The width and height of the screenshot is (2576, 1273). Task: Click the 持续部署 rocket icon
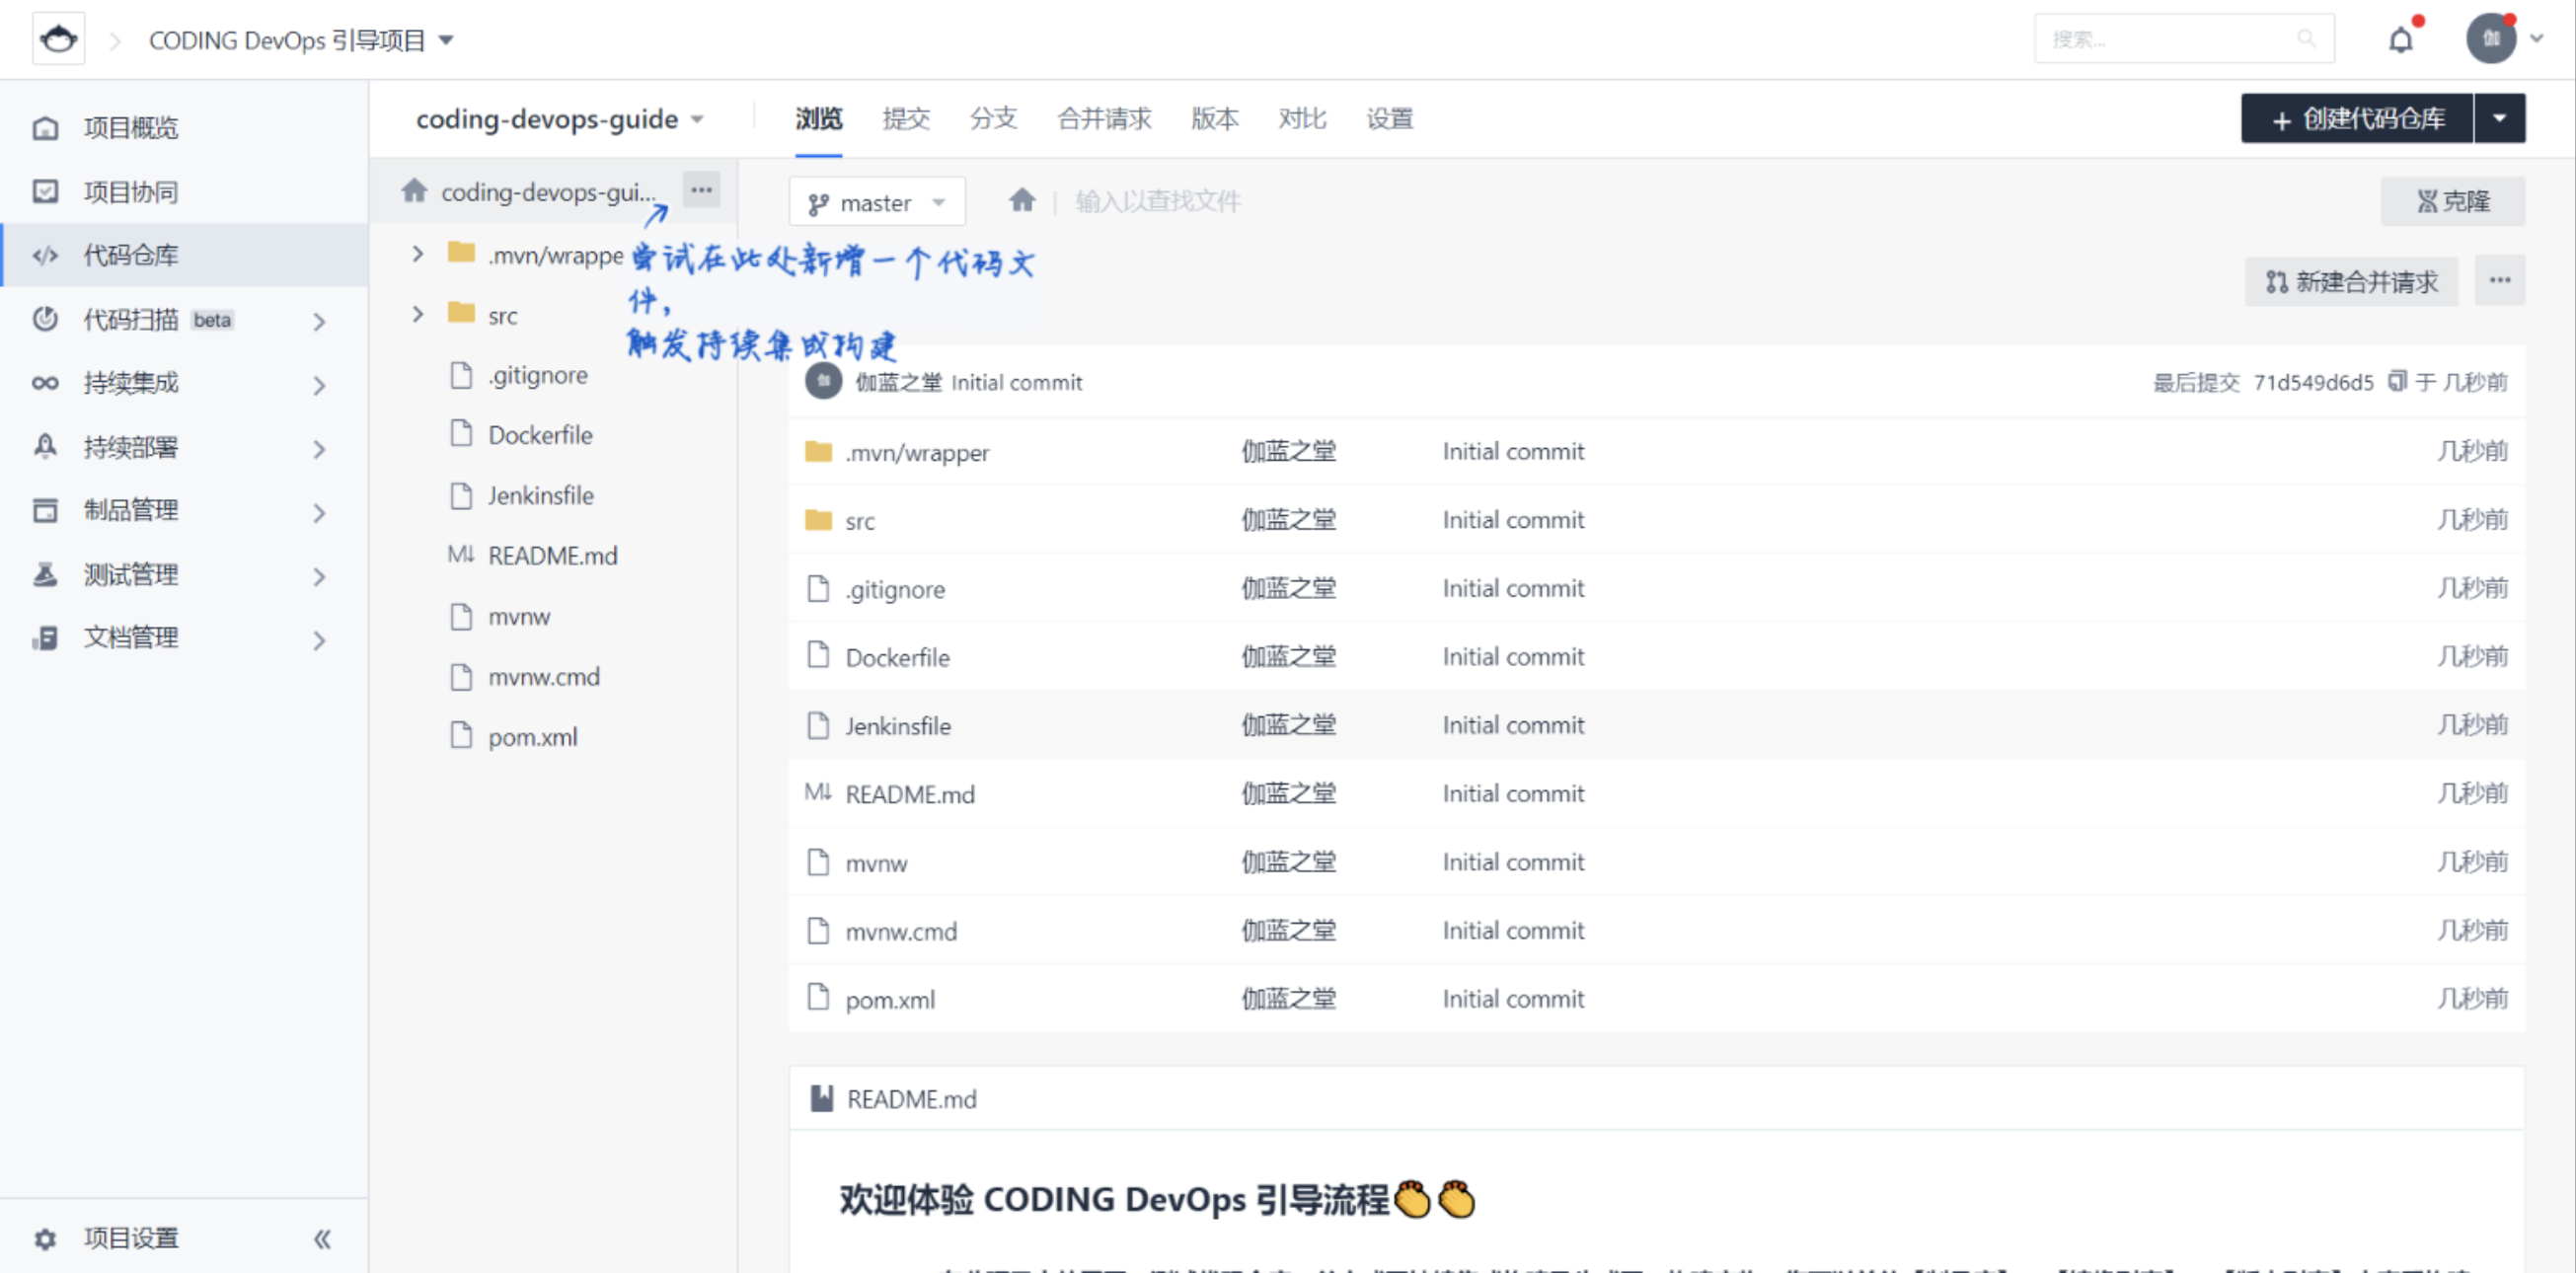[x=45, y=446]
